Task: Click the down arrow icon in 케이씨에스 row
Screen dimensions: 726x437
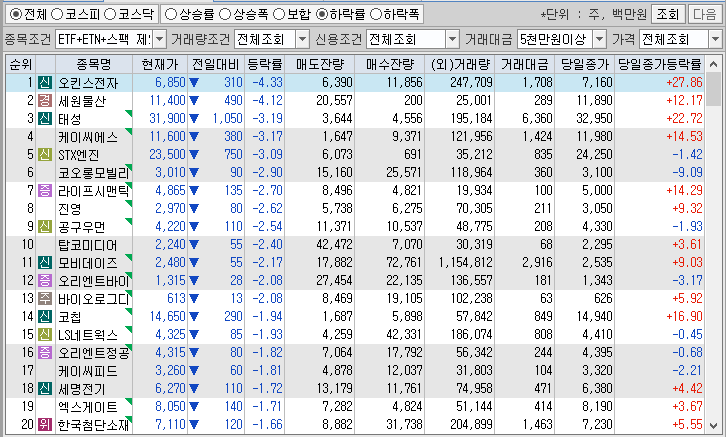Action: point(194,137)
